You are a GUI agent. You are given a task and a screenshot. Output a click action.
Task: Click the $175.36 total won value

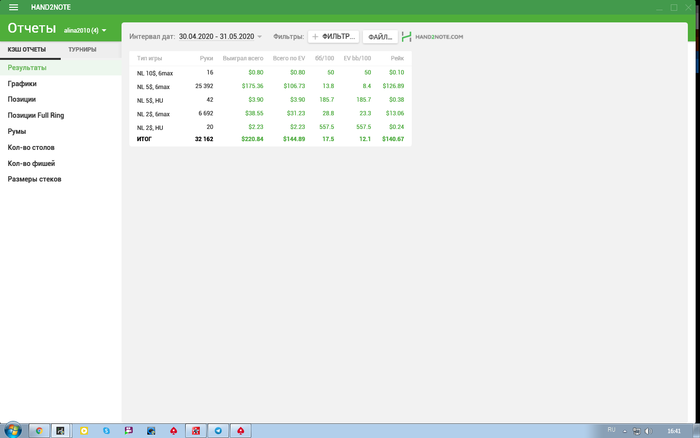(252, 86)
